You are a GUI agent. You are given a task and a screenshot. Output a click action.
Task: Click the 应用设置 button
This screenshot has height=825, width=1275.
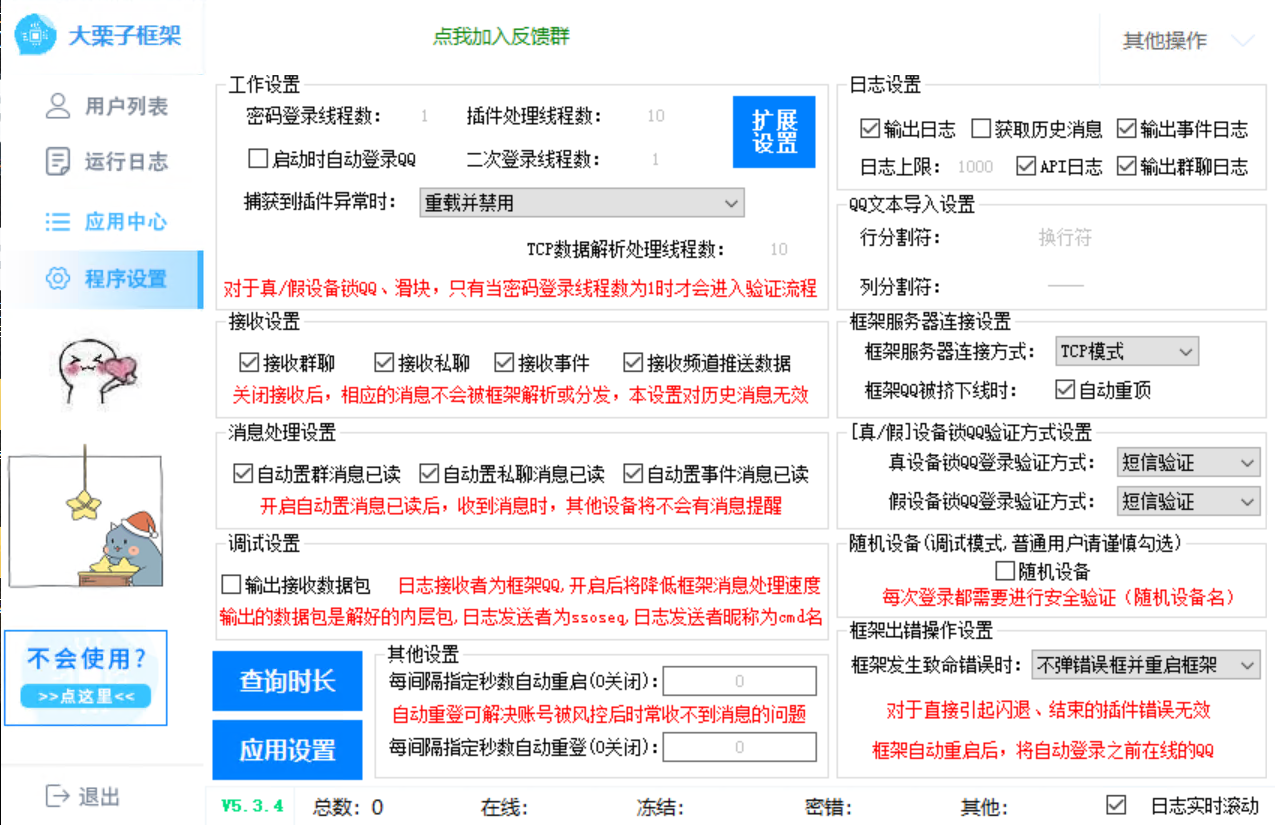[x=287, y=750]
